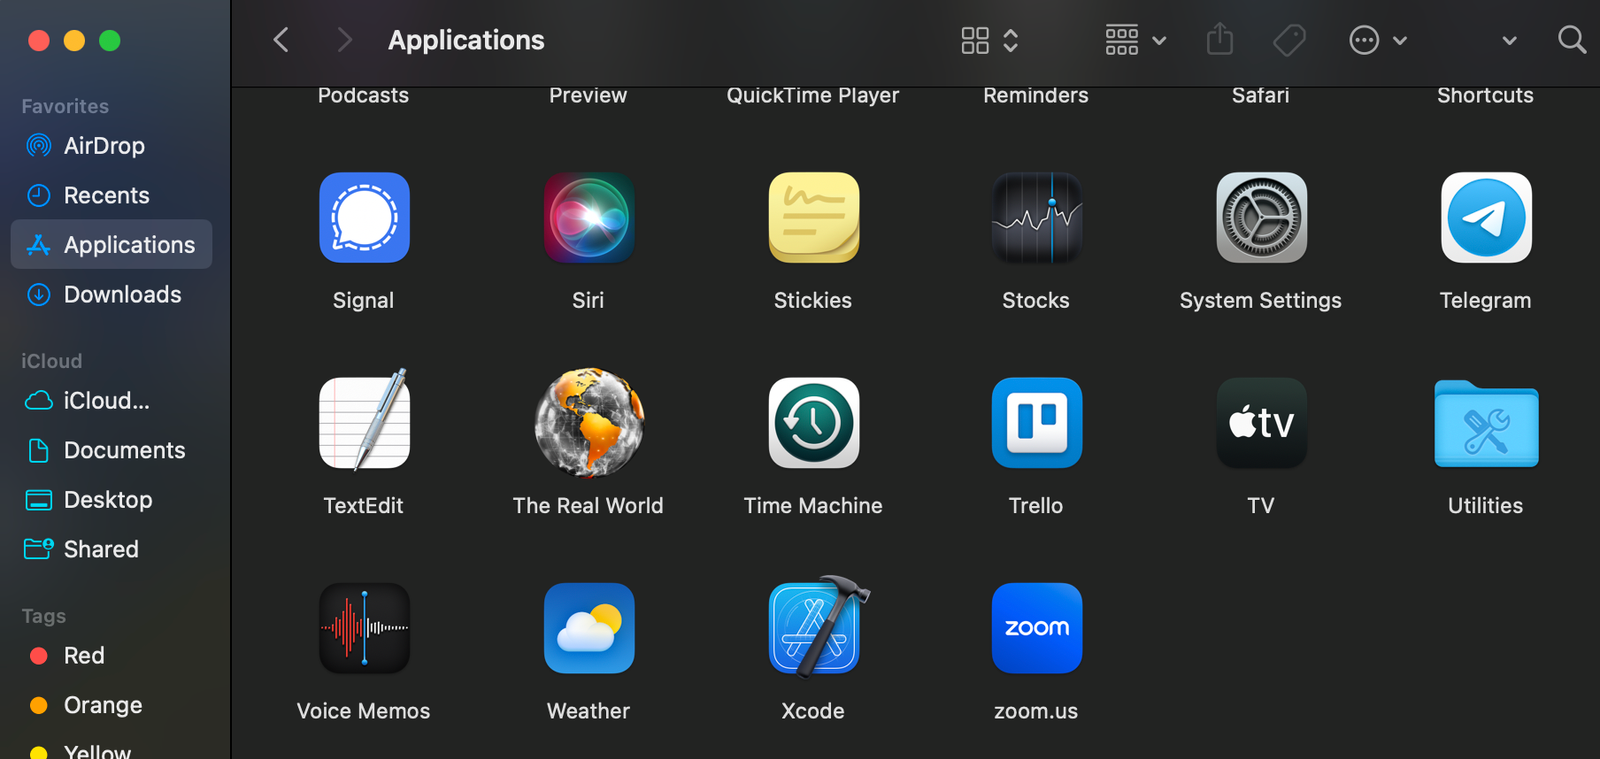The image size is (1600, 759).
Task: Click the back navigation arrow
Action: [281, 40]
